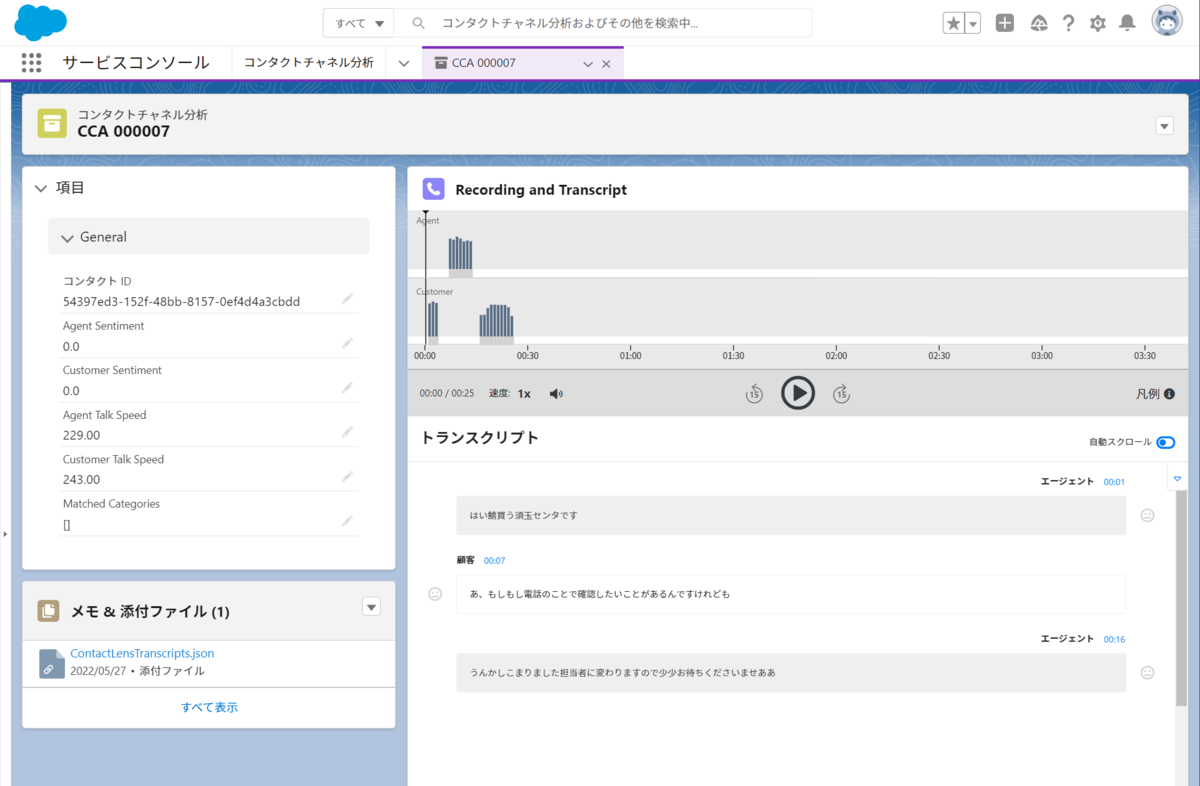
Task: Open the コンタクトチャネル分析 navigation tab
Action: pyautogui.click(x=309, y=62)
